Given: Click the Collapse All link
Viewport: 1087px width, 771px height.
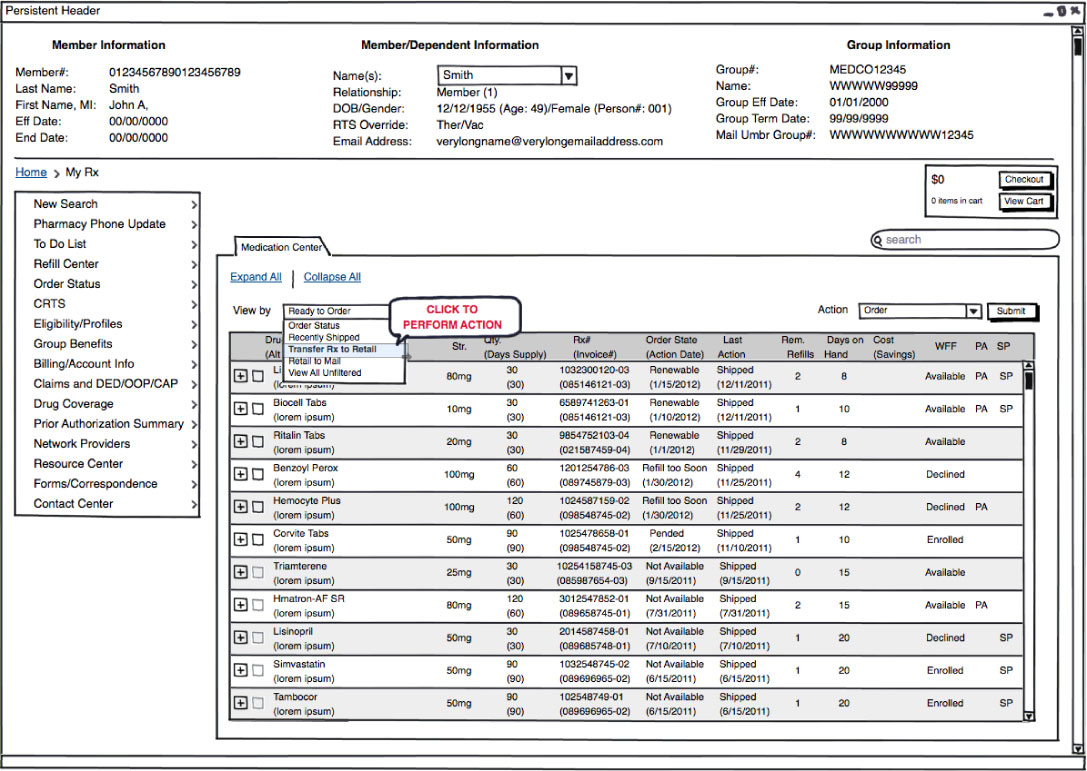Looking at the screenshot, I should point(332,277).
